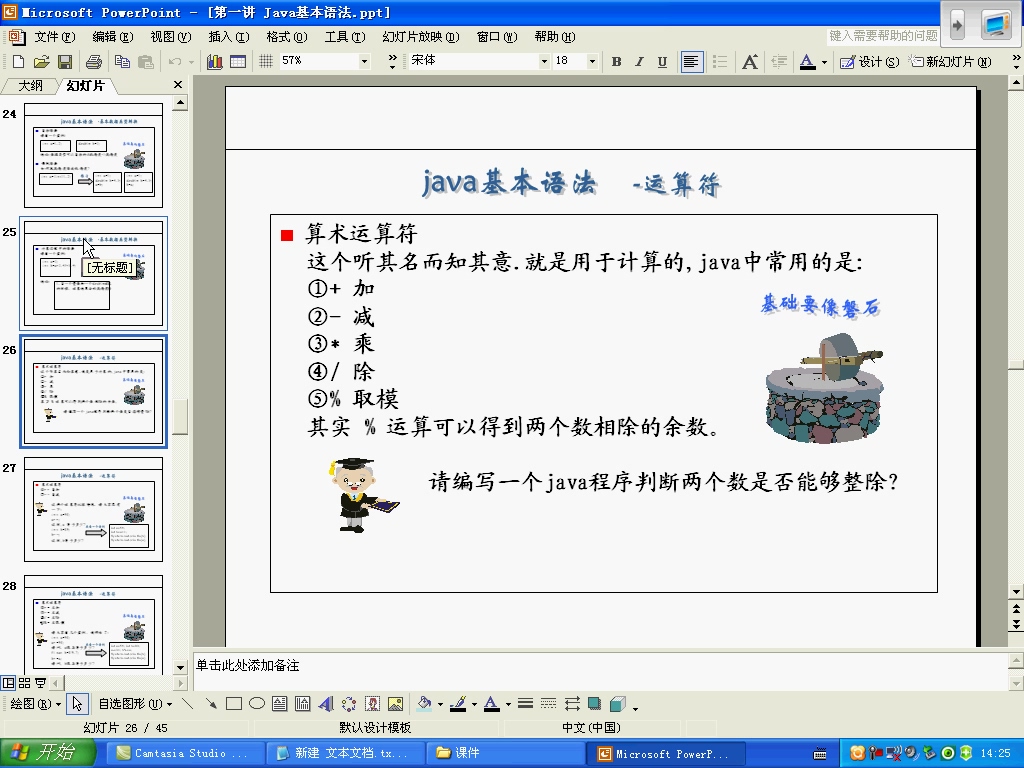Open font color dropdown on the formatting toolbar
The image size is (1024, 768).
pyautogui.click(x=824, y=62)
